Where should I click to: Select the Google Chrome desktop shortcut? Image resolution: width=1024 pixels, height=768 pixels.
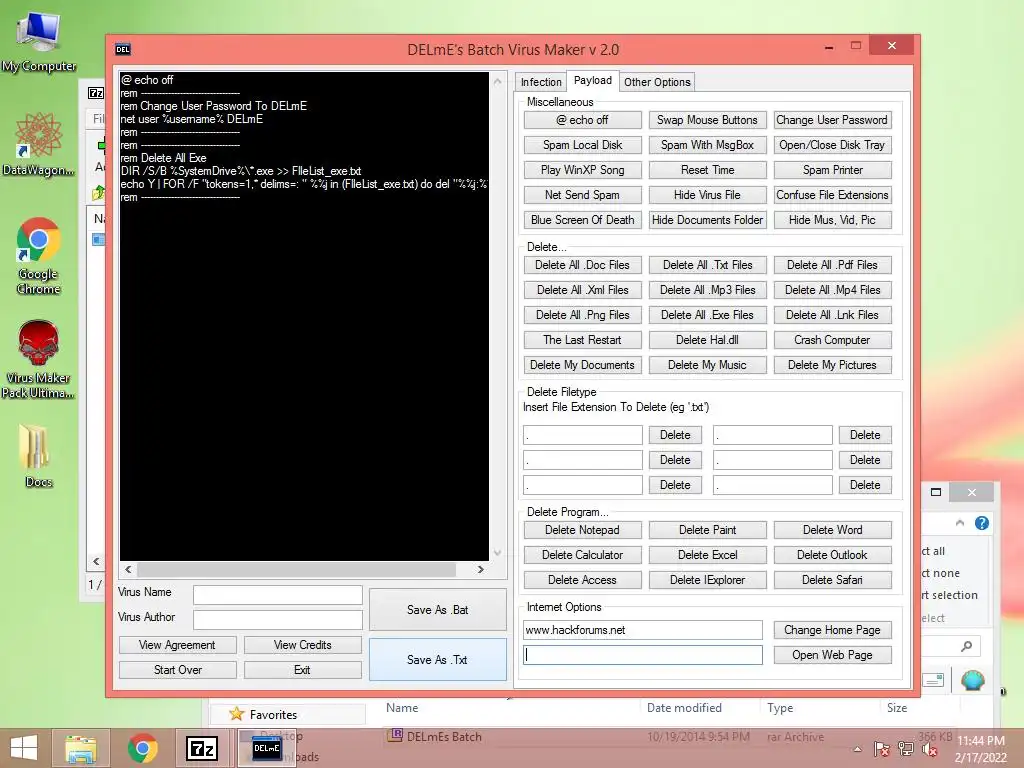coord(39,256)
